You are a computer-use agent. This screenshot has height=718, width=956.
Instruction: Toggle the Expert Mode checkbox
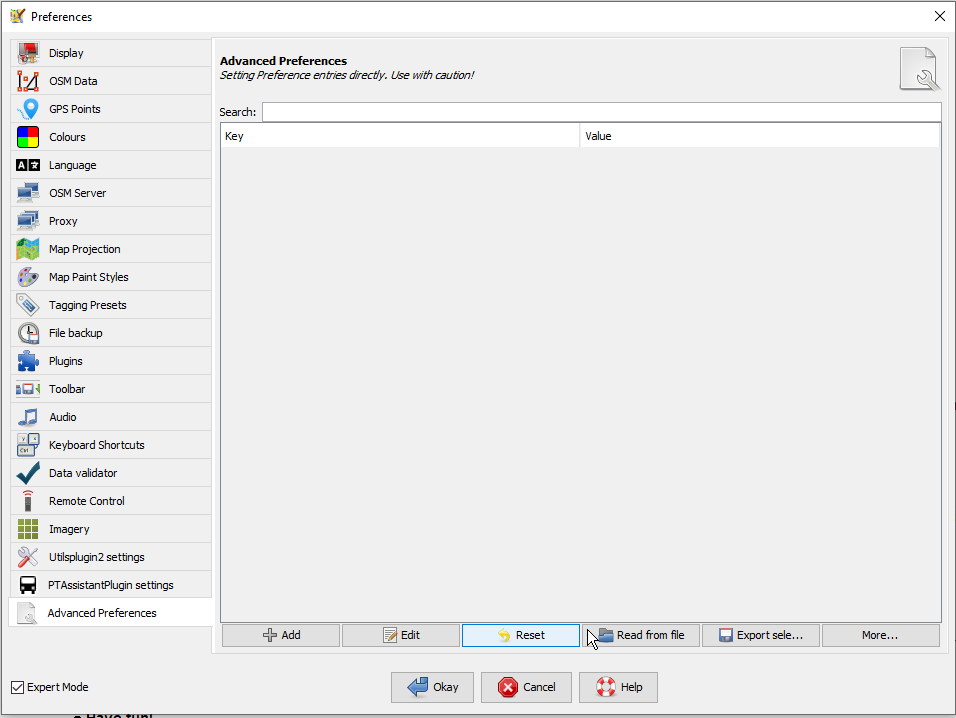[17, 687]
